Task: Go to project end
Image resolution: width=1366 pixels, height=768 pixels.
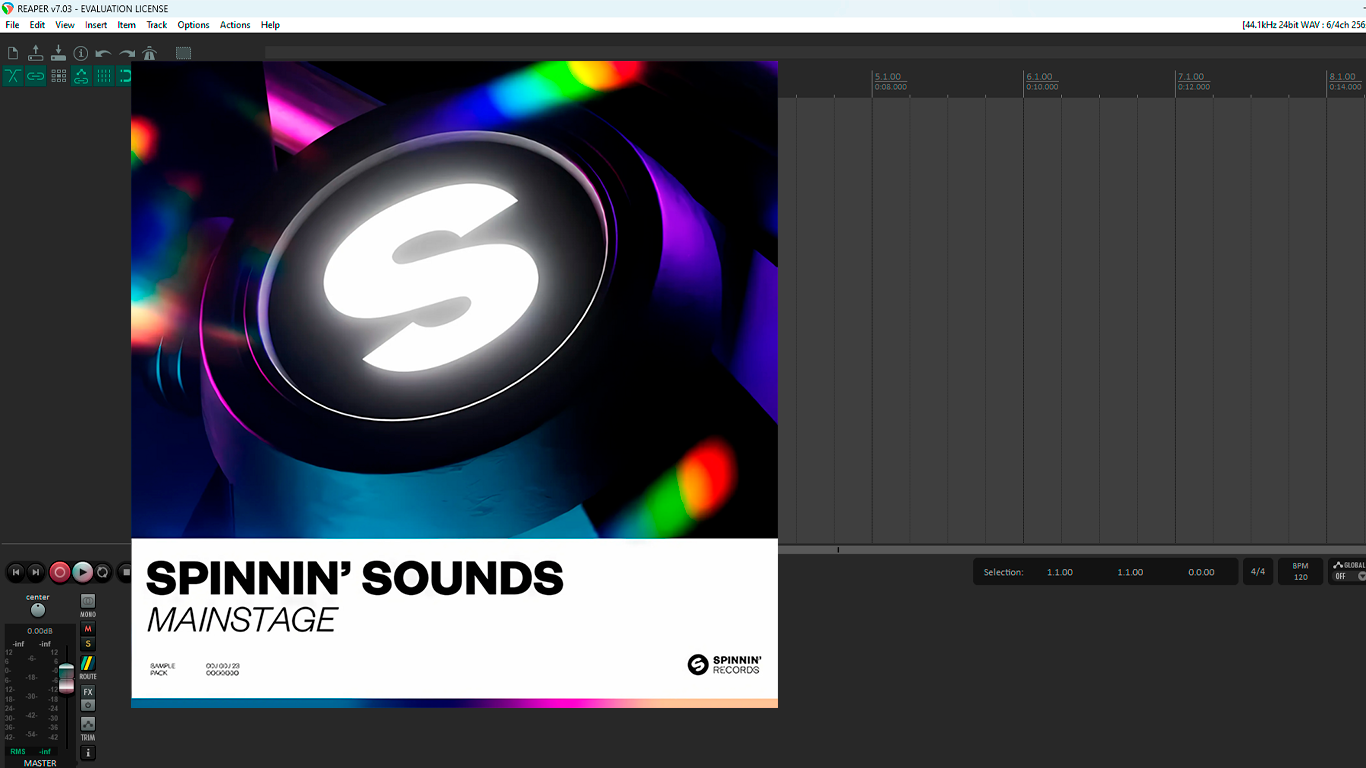Action: tap(36, 572)
